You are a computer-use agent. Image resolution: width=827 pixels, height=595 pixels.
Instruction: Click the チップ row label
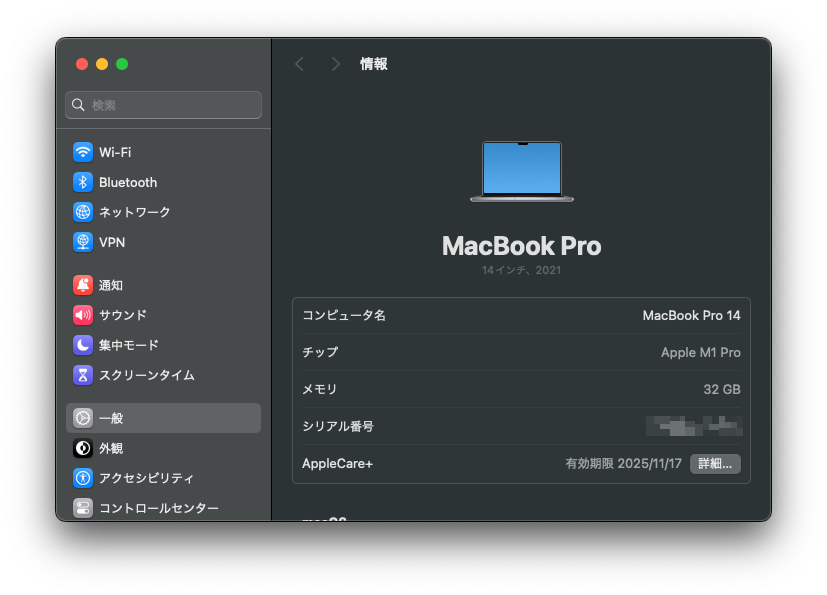[x=320, y=352]
